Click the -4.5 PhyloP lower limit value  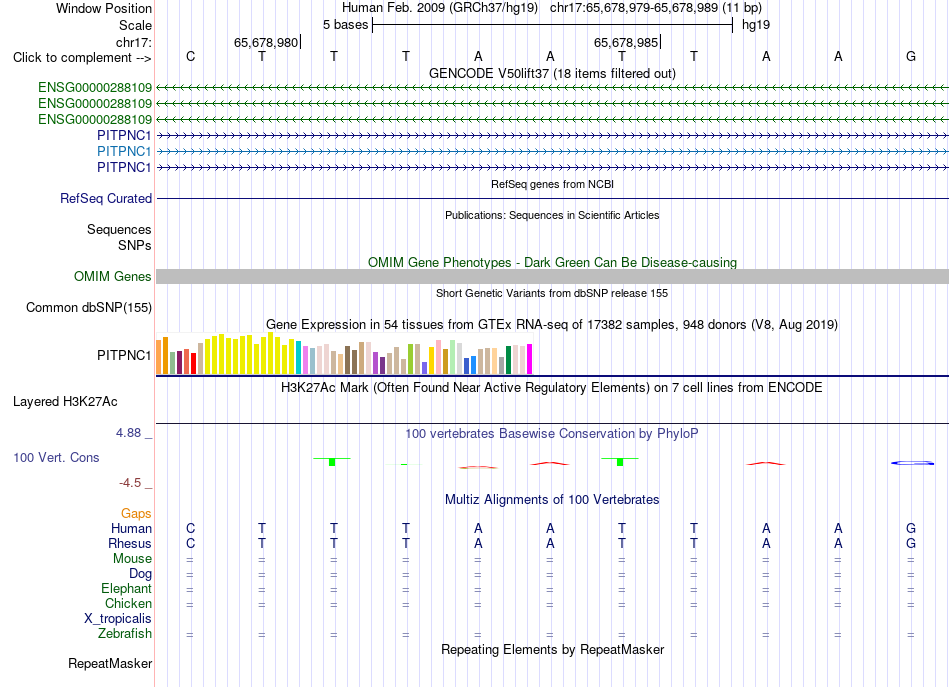[x=130, y=483]
